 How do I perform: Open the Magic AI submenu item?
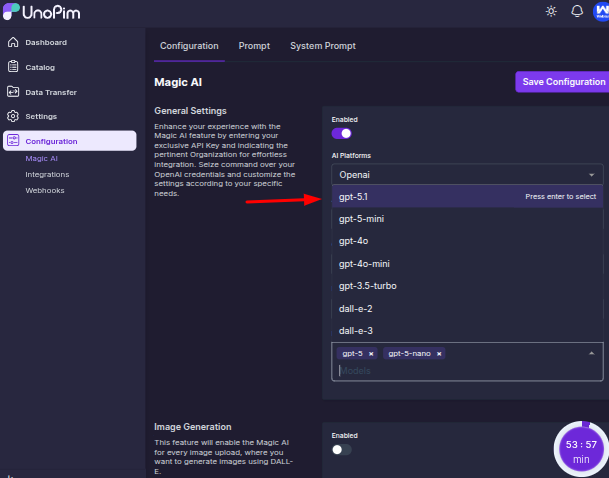(x=42, y=158)
